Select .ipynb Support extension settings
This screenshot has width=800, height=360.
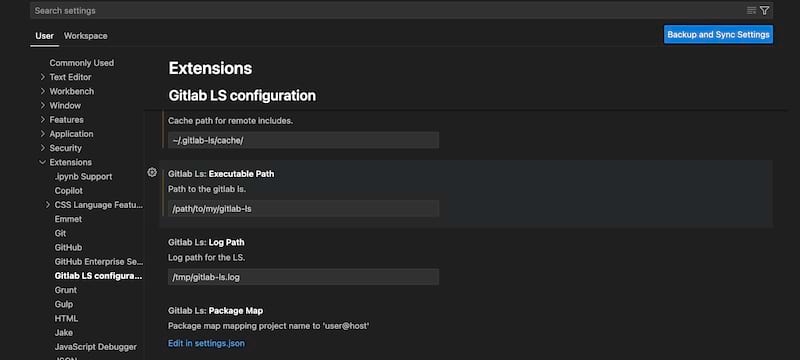[83, 176]
